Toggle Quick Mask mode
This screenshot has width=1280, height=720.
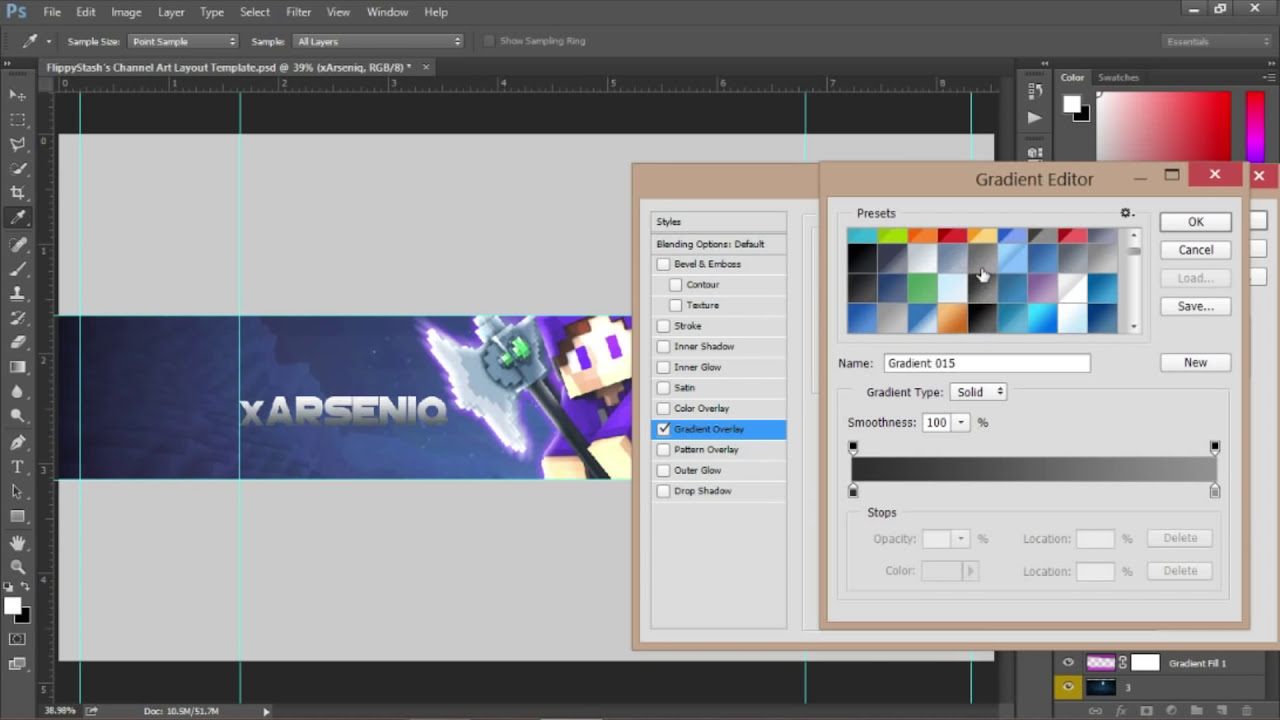pyautogui.click(x=17, y=639)
